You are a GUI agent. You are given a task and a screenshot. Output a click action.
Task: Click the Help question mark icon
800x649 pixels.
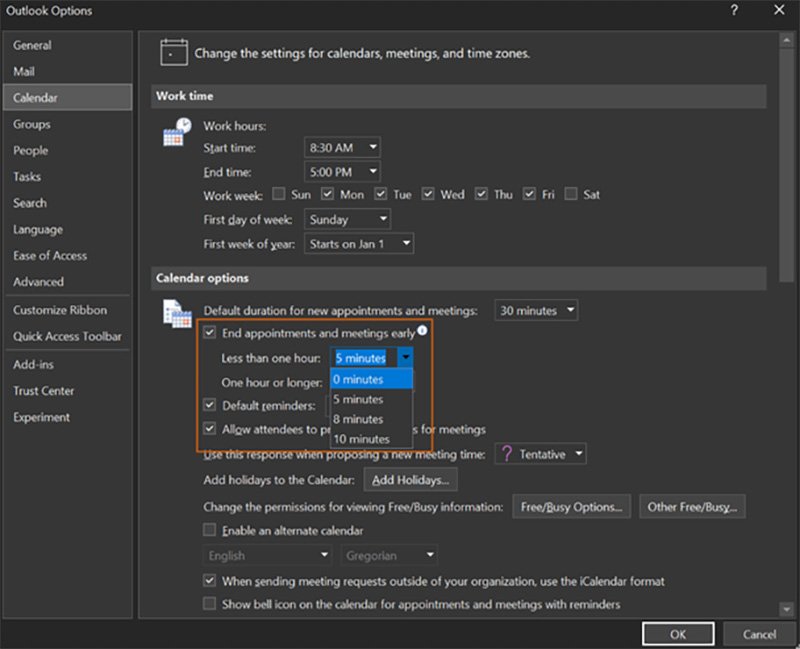tap(734, 10)
